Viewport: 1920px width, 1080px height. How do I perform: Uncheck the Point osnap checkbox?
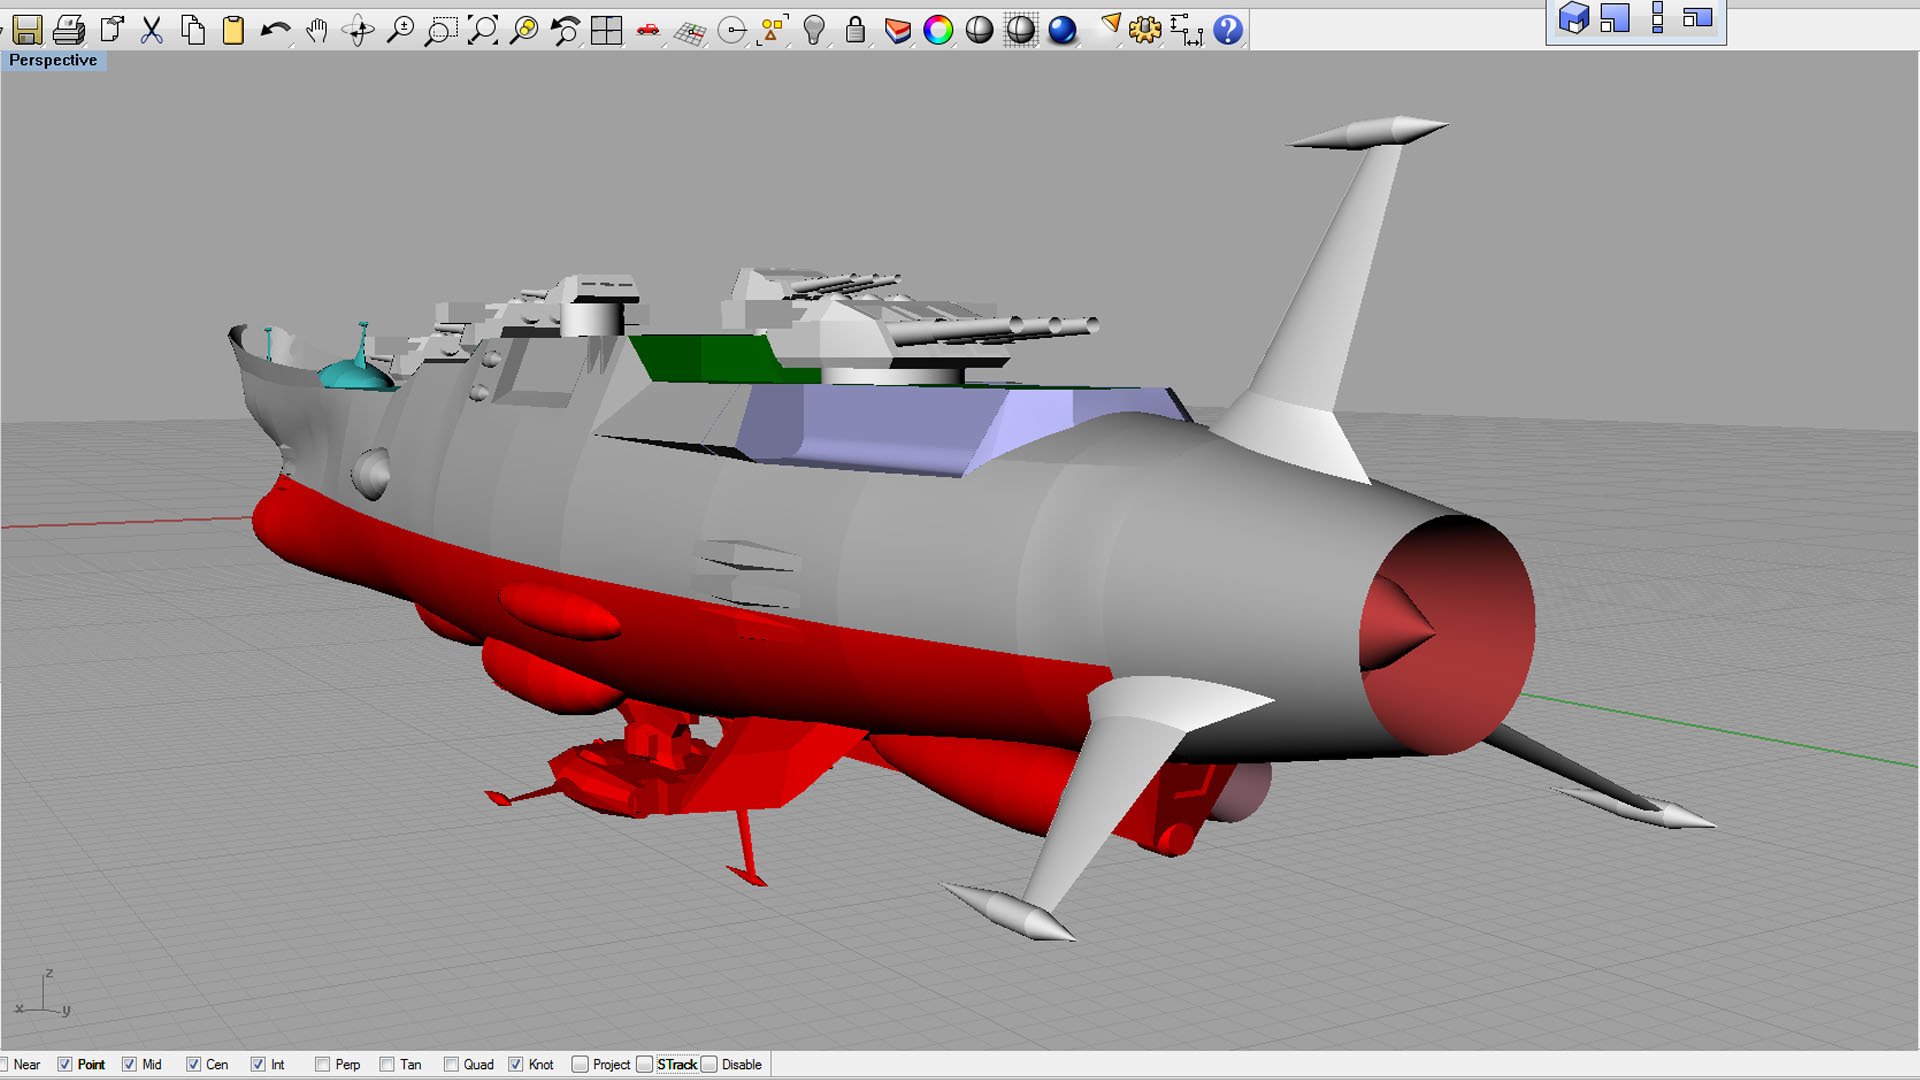65,1064
